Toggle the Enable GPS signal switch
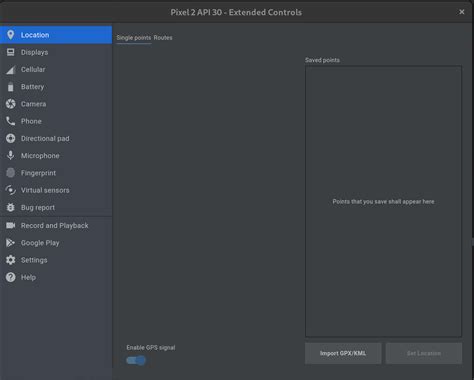This screenshot has height=380, width=474. pyautogui.click(x=136, y=360)
